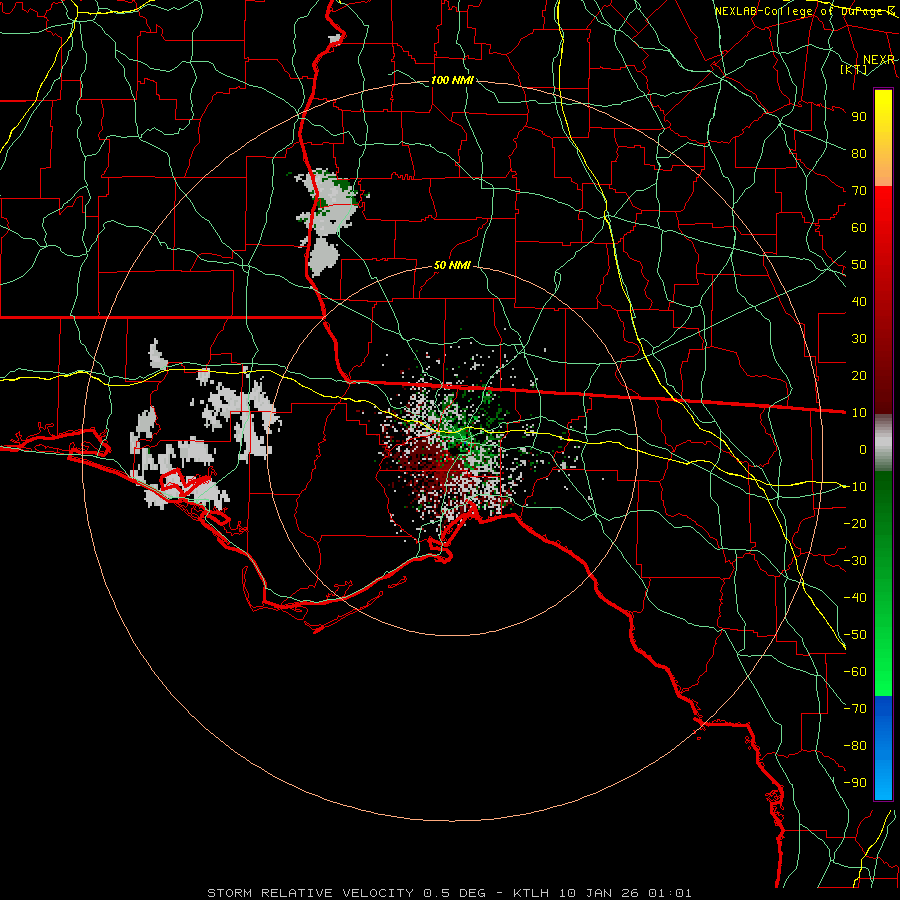Click the "KTLH 10 JAN 26 01:01" timestamp

coord(602,893)
